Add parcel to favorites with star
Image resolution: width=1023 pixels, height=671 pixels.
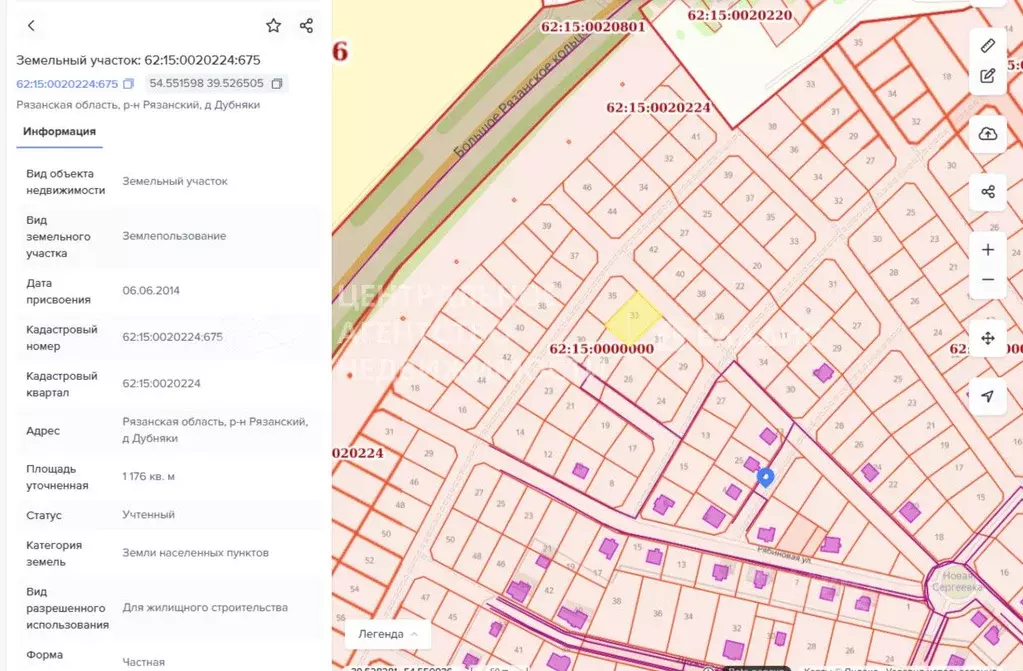[x=273, y=26]
